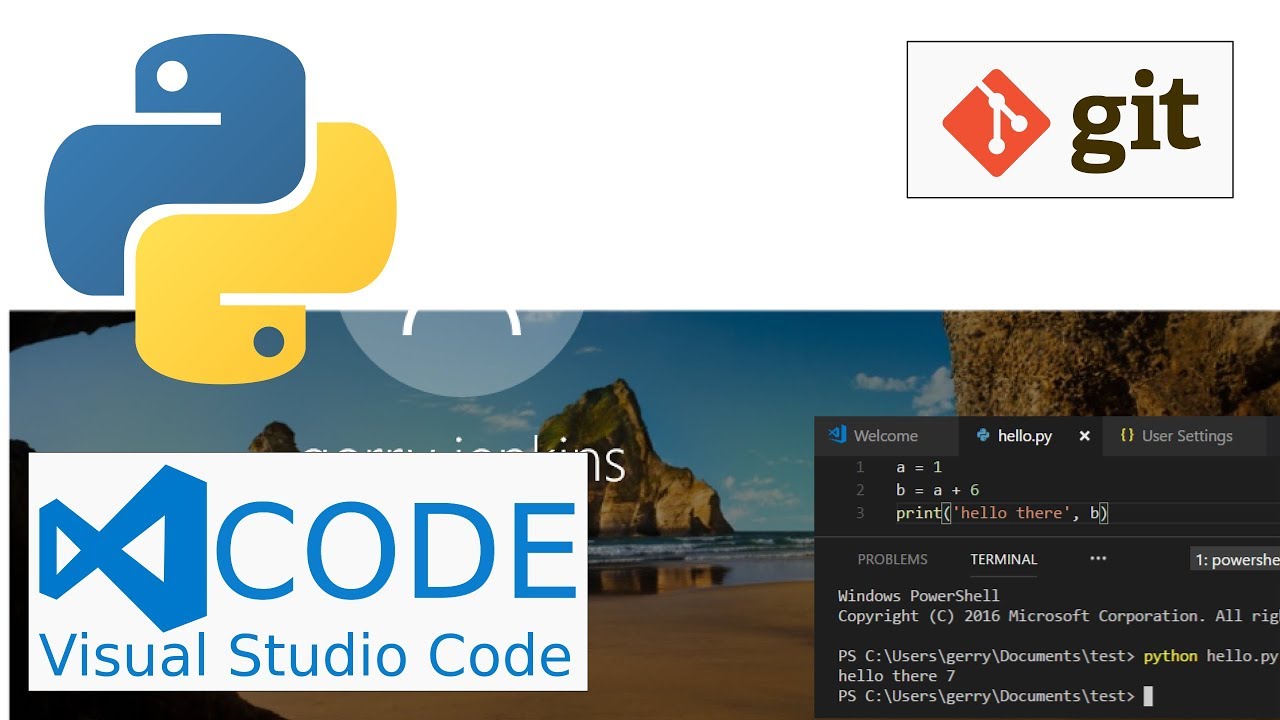This screenshot has height=720, width=1280.
Task: Click 'Windows PowerShell' text in the terminal
Action: 918,596
